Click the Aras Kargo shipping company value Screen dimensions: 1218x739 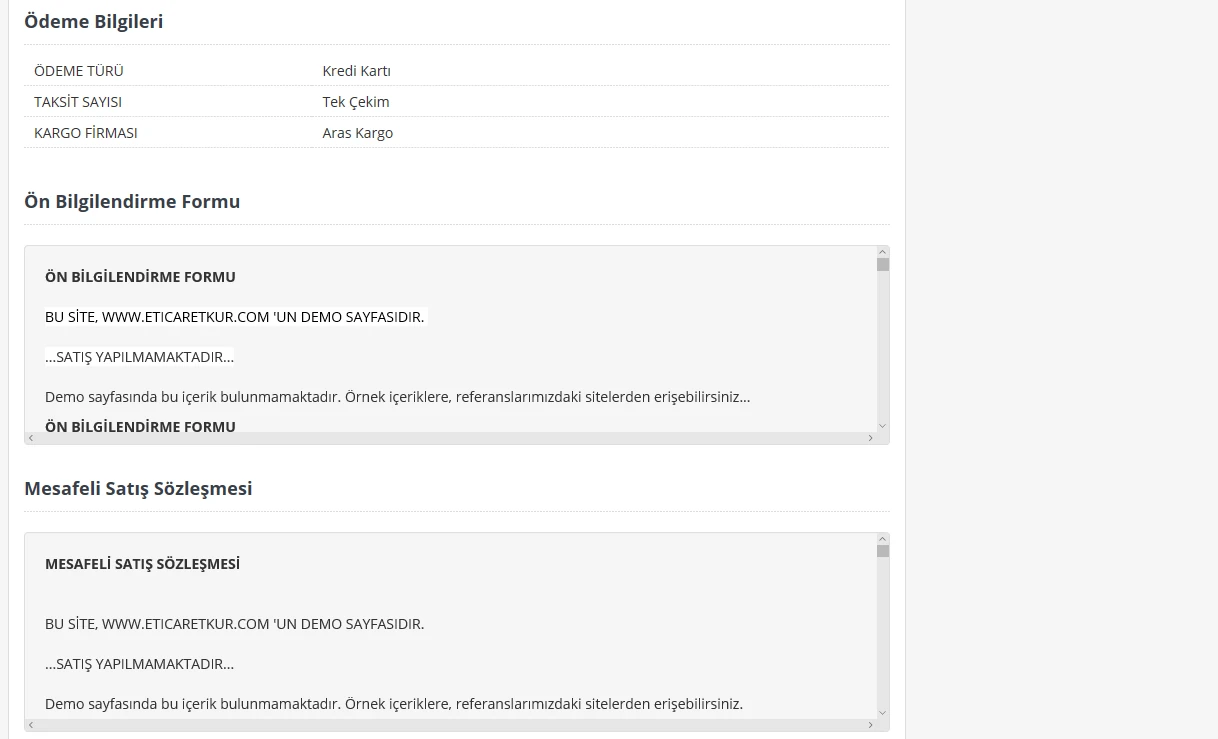tap(357, 133)
